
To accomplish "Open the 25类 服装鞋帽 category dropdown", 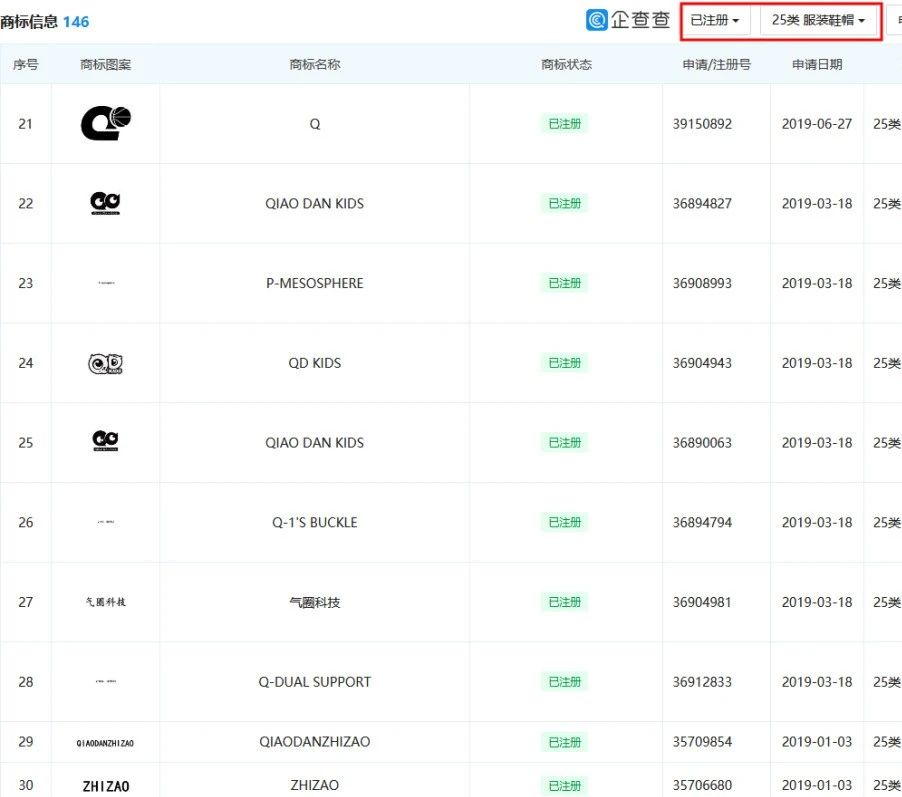I will [818, 21].
